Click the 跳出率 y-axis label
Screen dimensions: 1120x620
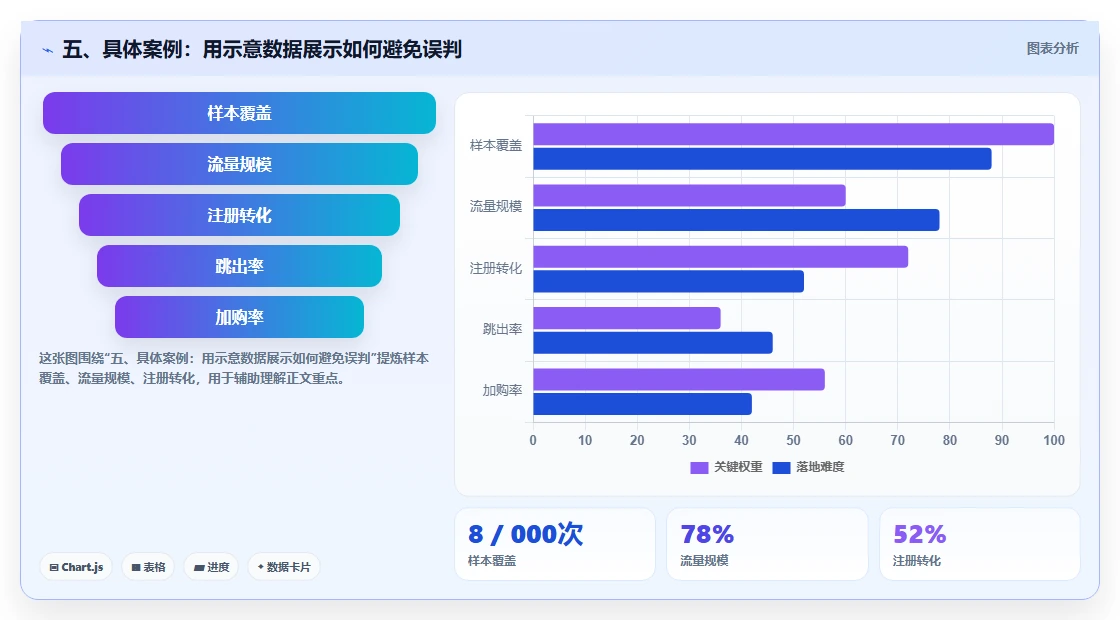[x=502, y=329]
